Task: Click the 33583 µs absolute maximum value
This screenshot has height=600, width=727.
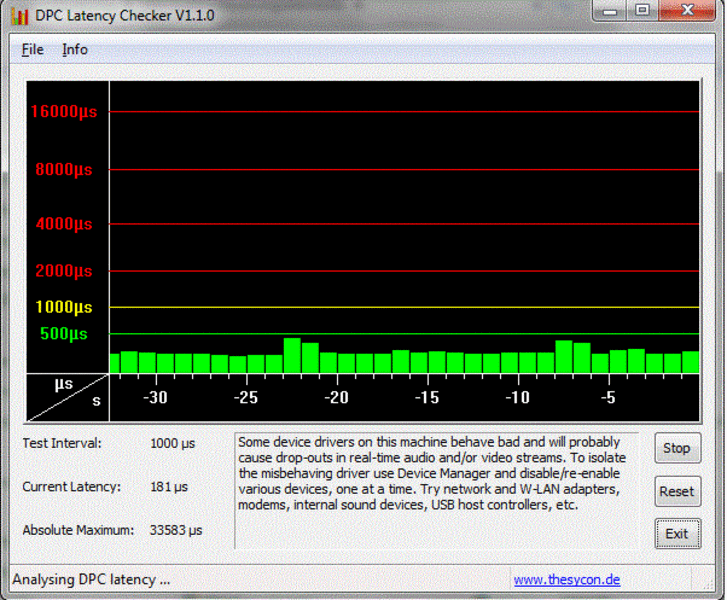Action: [176, 530]
